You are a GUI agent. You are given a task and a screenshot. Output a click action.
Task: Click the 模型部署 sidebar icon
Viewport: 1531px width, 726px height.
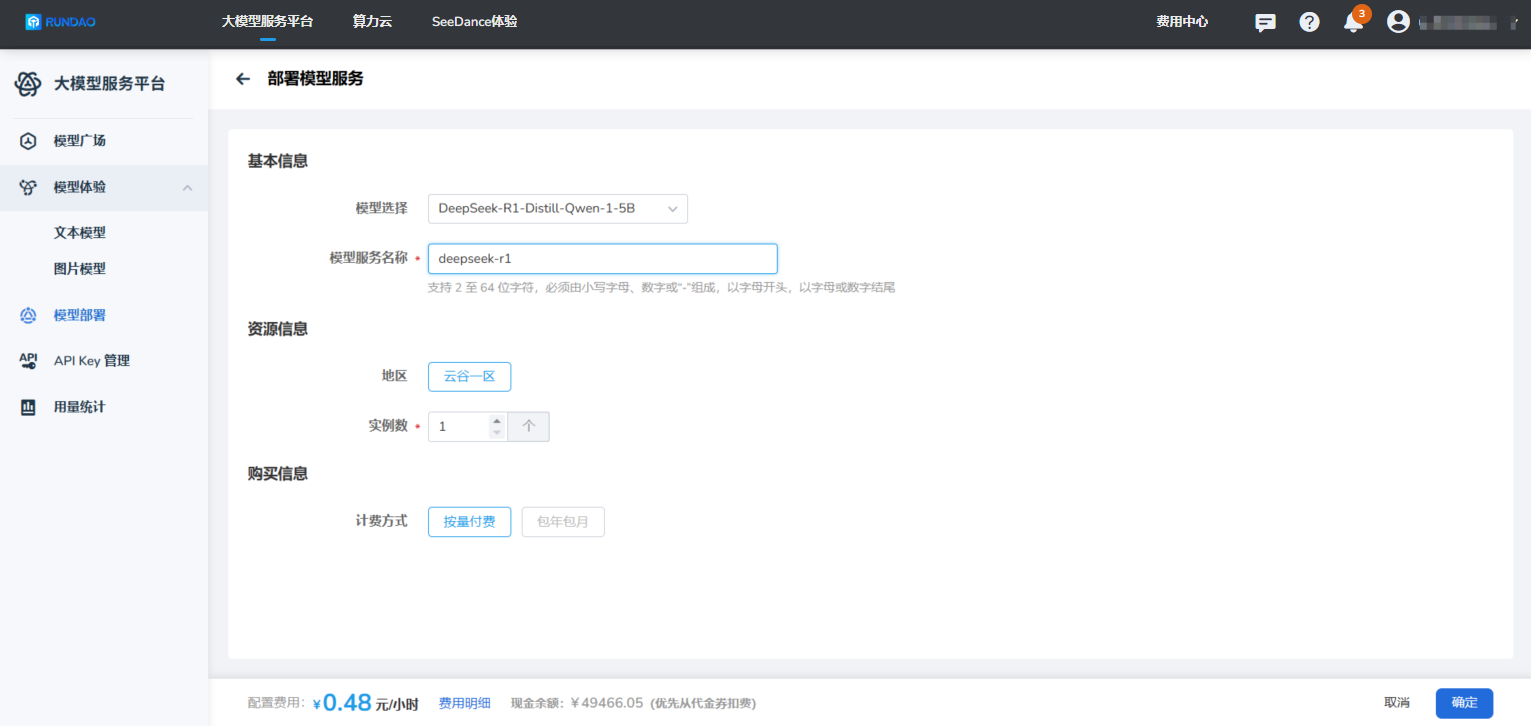tap(28, 315)
